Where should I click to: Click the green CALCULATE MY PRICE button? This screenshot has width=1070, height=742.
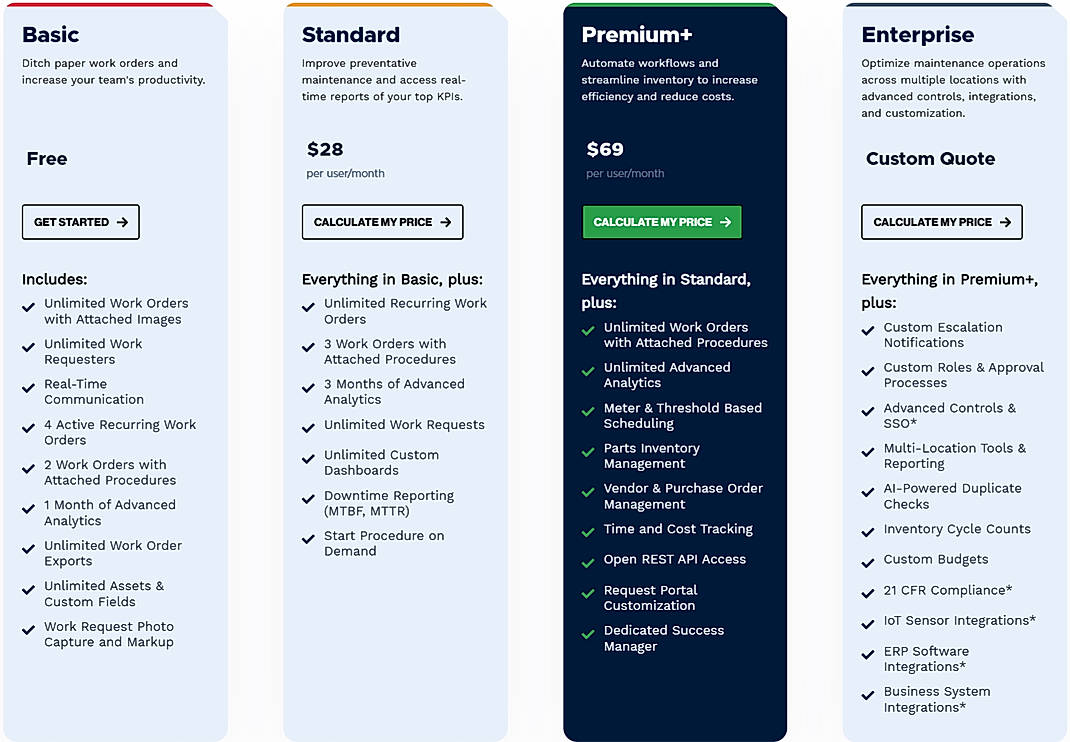point(661,222)
